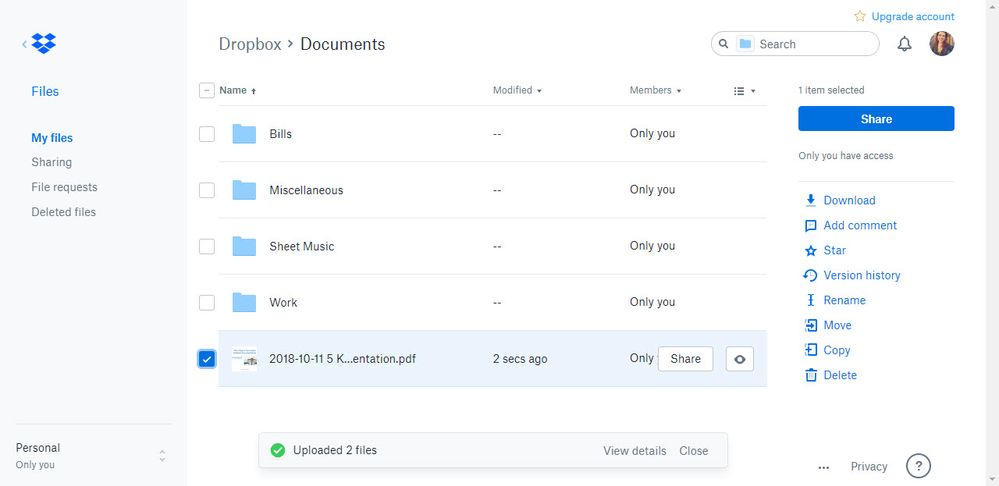Expand the Members column dropdown
Viewport: 999px width, 486px height.
pos(655,90)
